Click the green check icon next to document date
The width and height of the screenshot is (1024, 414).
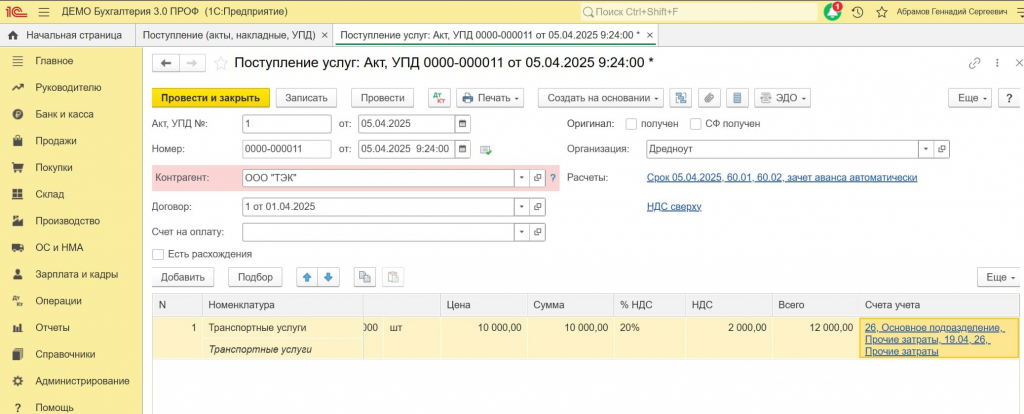point(485,150)
